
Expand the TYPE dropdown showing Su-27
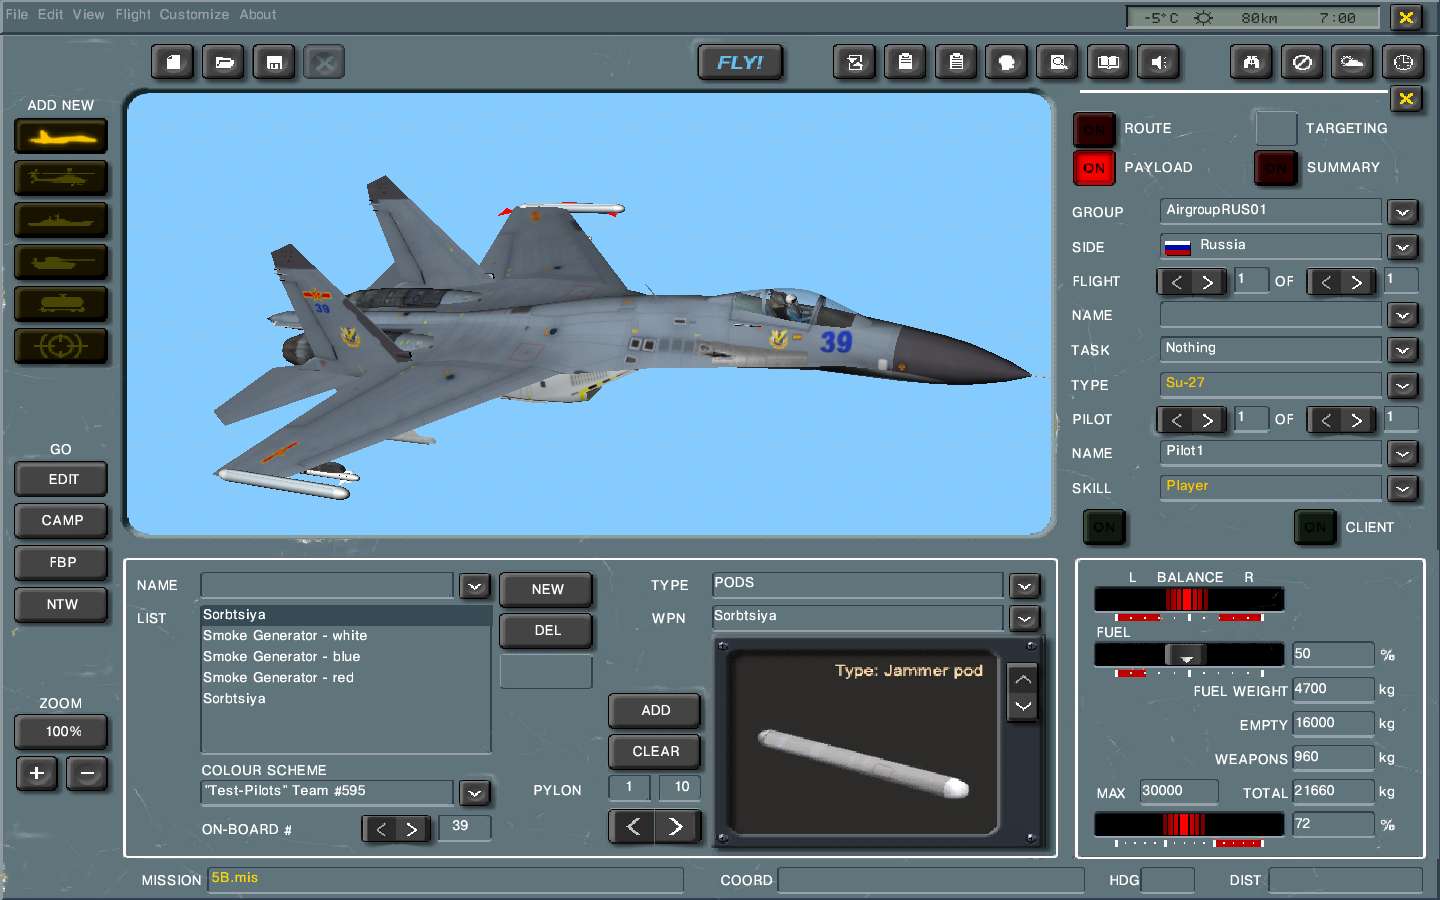pos(1403,385)
